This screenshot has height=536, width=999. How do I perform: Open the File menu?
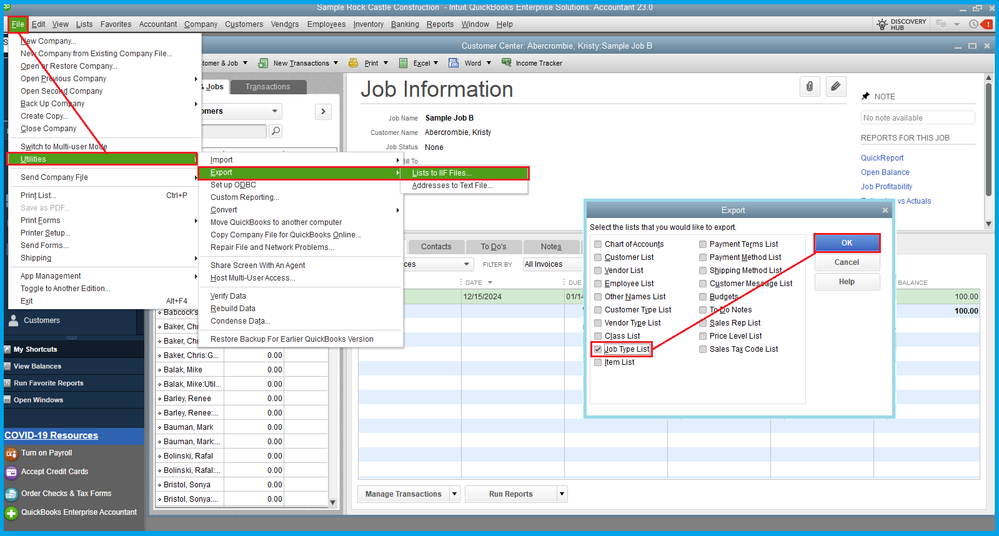[18, 24]
